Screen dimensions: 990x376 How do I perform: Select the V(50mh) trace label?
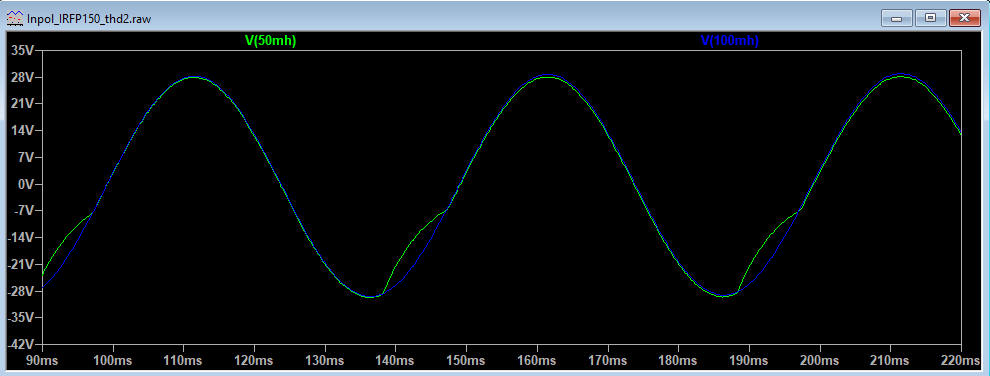(x=270, y=41)
